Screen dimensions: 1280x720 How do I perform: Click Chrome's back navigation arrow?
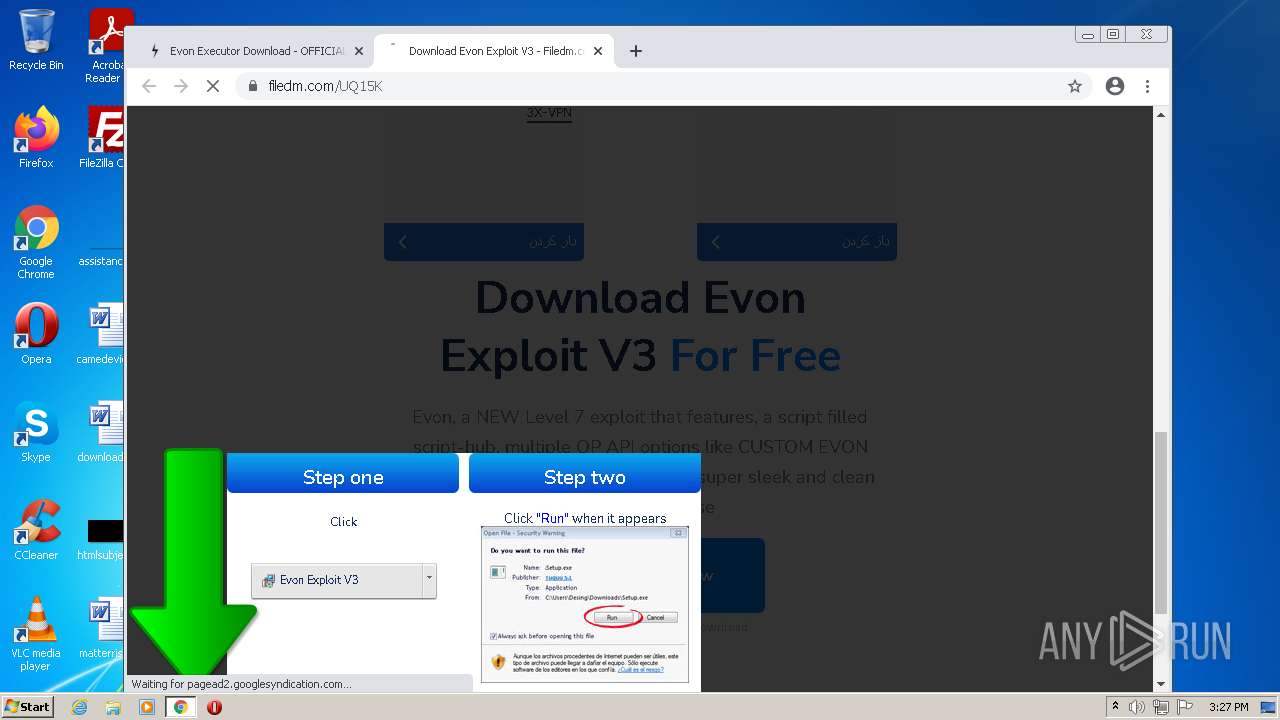point(149,86)
